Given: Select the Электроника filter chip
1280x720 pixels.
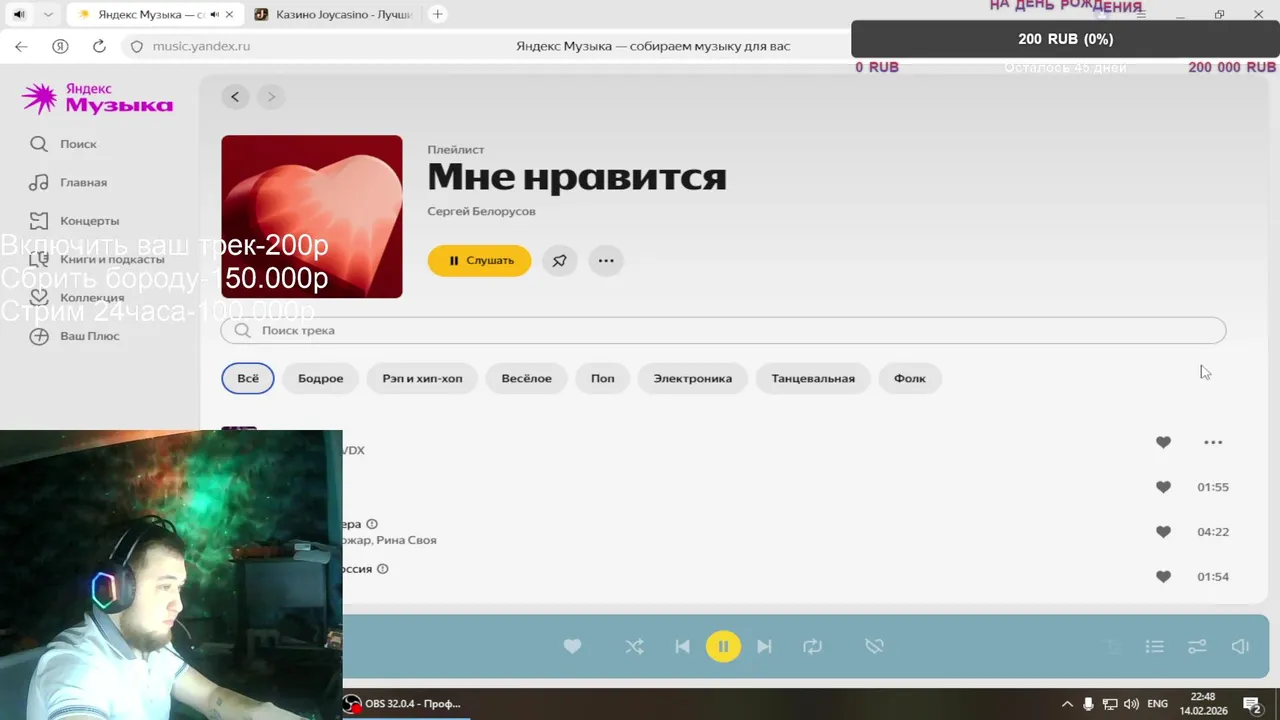Looking at the screenshot, I should [x=692, y=378].
